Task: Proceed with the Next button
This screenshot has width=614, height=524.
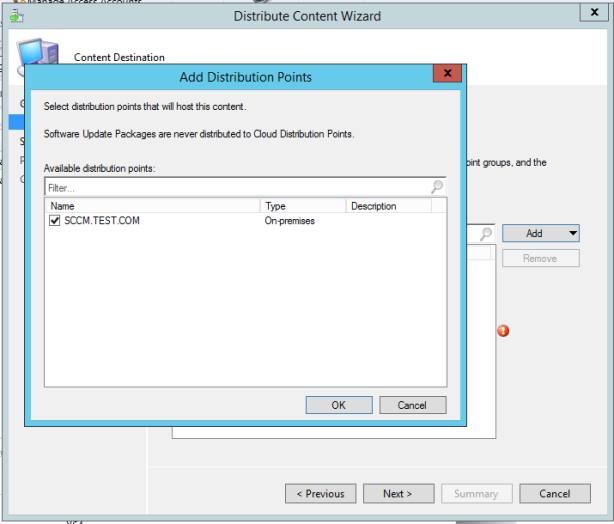Action: 398,493
